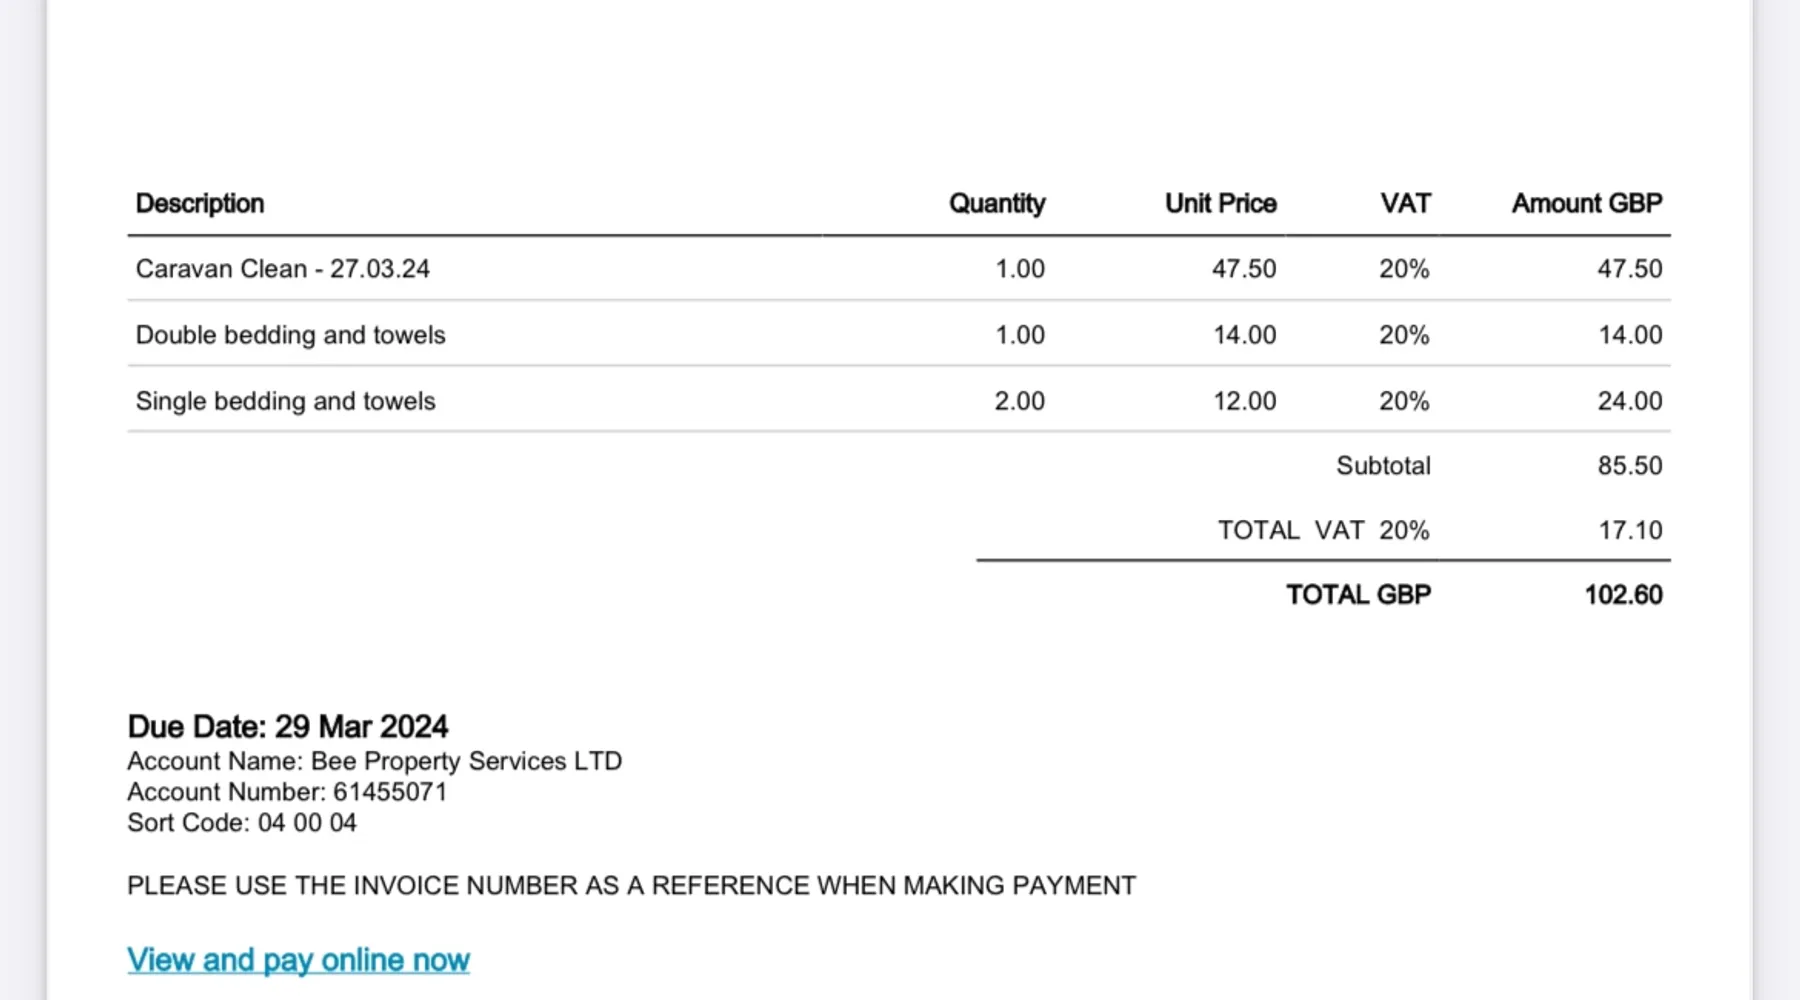The height and width of the screenshot is (1000, 1800).
Task: Select the Double bedding and towels description
Action: coord(290,335)
